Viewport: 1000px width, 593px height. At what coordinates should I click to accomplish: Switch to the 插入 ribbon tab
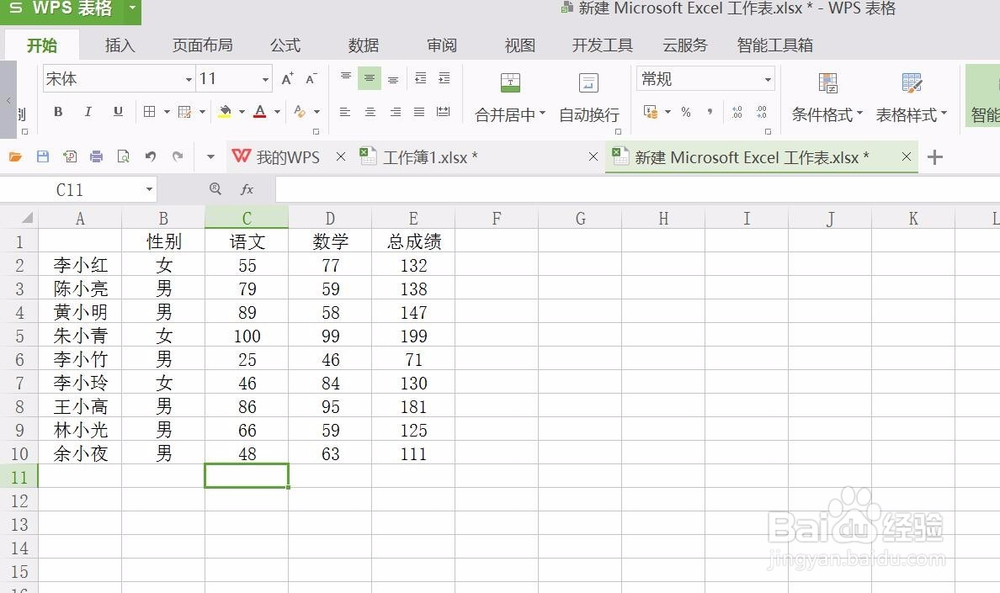click(x=120, y=45)
